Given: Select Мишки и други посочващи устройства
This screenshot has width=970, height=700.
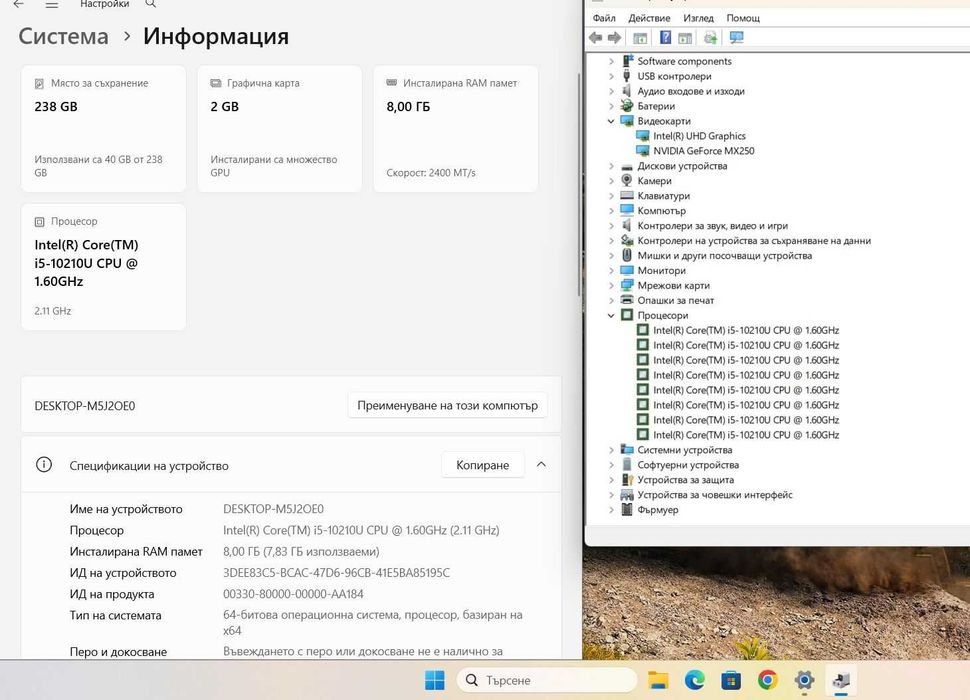Looking at the screenshot, I should (x=724, y=255).
